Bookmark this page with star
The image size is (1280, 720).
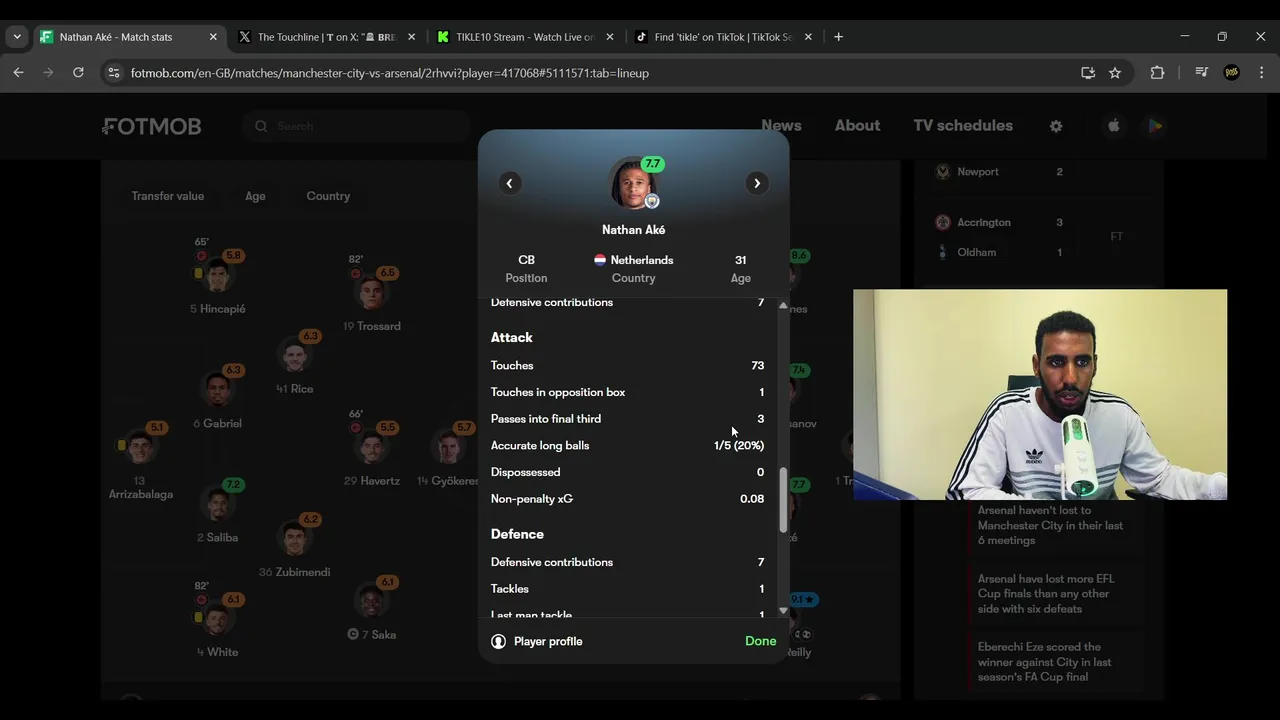pos(1115,73)
